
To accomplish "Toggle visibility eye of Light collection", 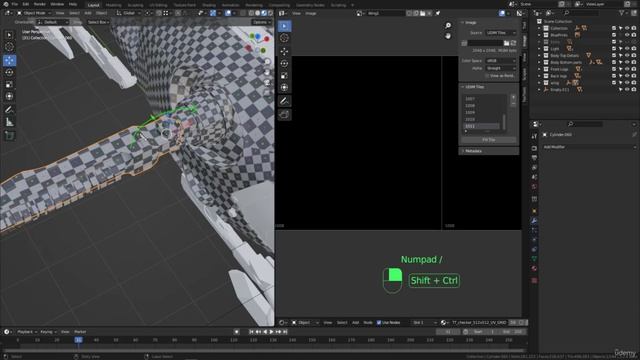I will point(627,49).
